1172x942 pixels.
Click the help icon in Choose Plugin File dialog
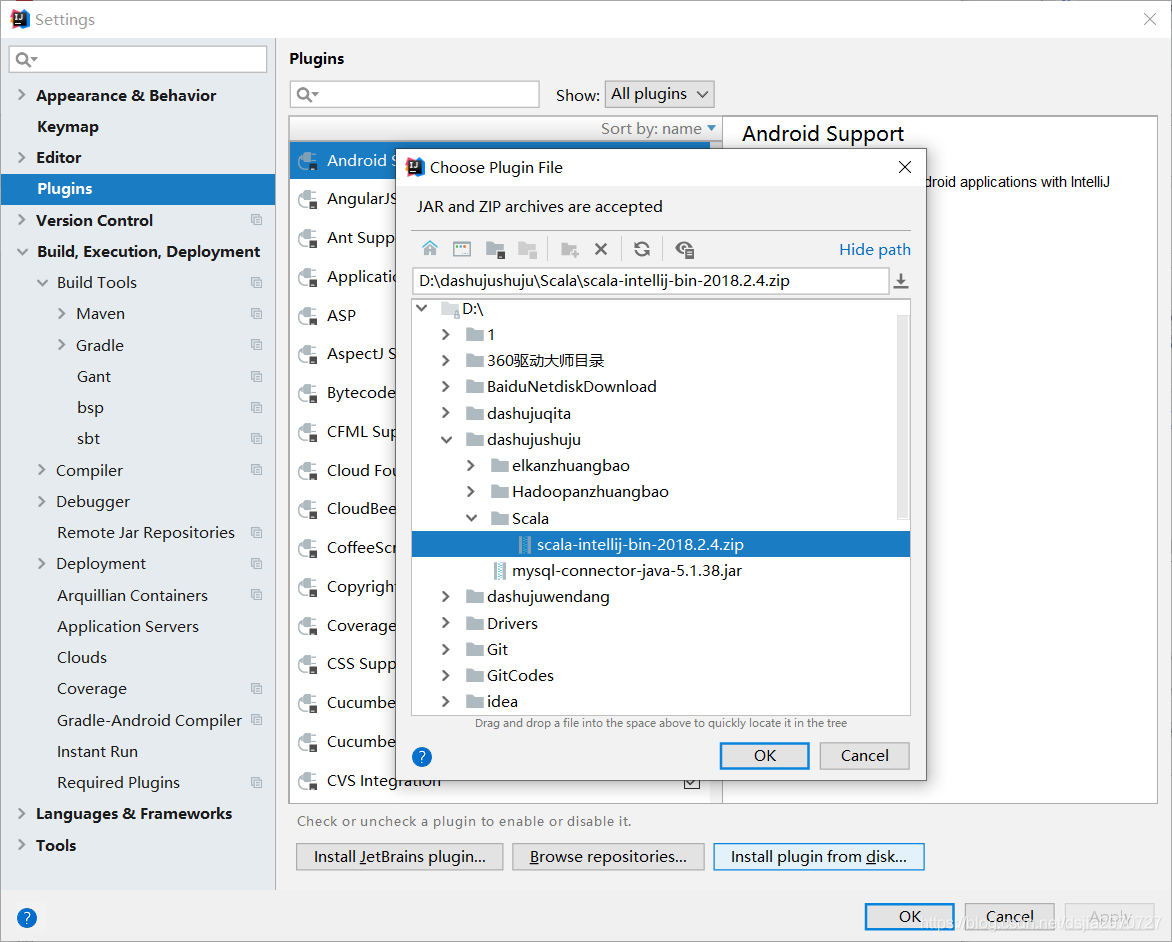point(422,757)
